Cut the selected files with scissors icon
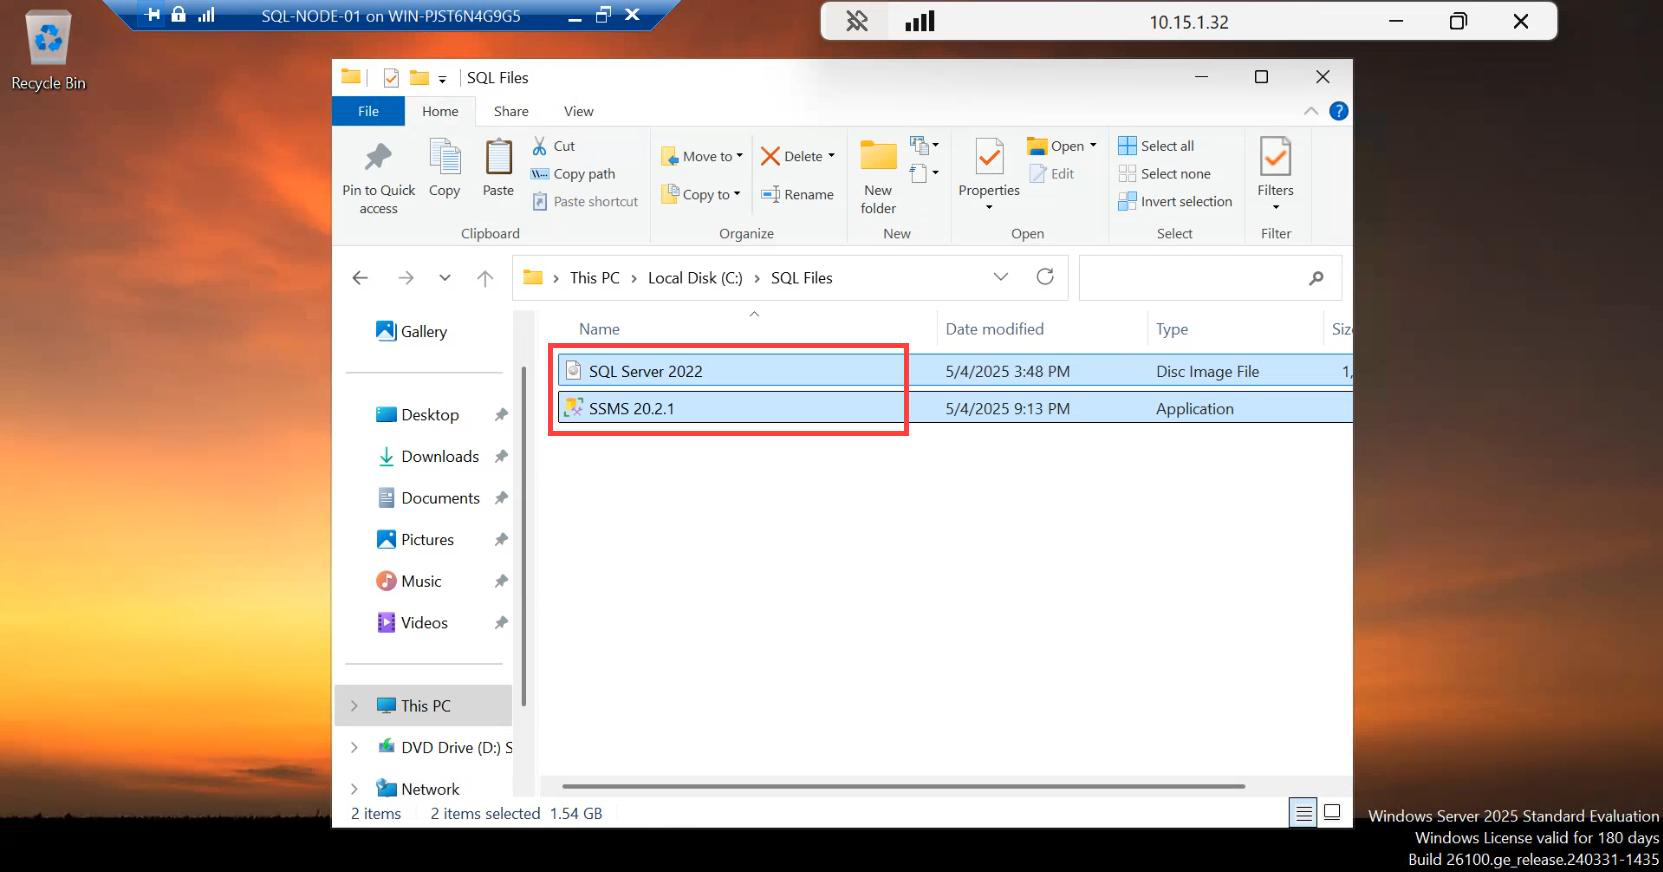This screenshot has width=1663, height=872. coord(540,146)
